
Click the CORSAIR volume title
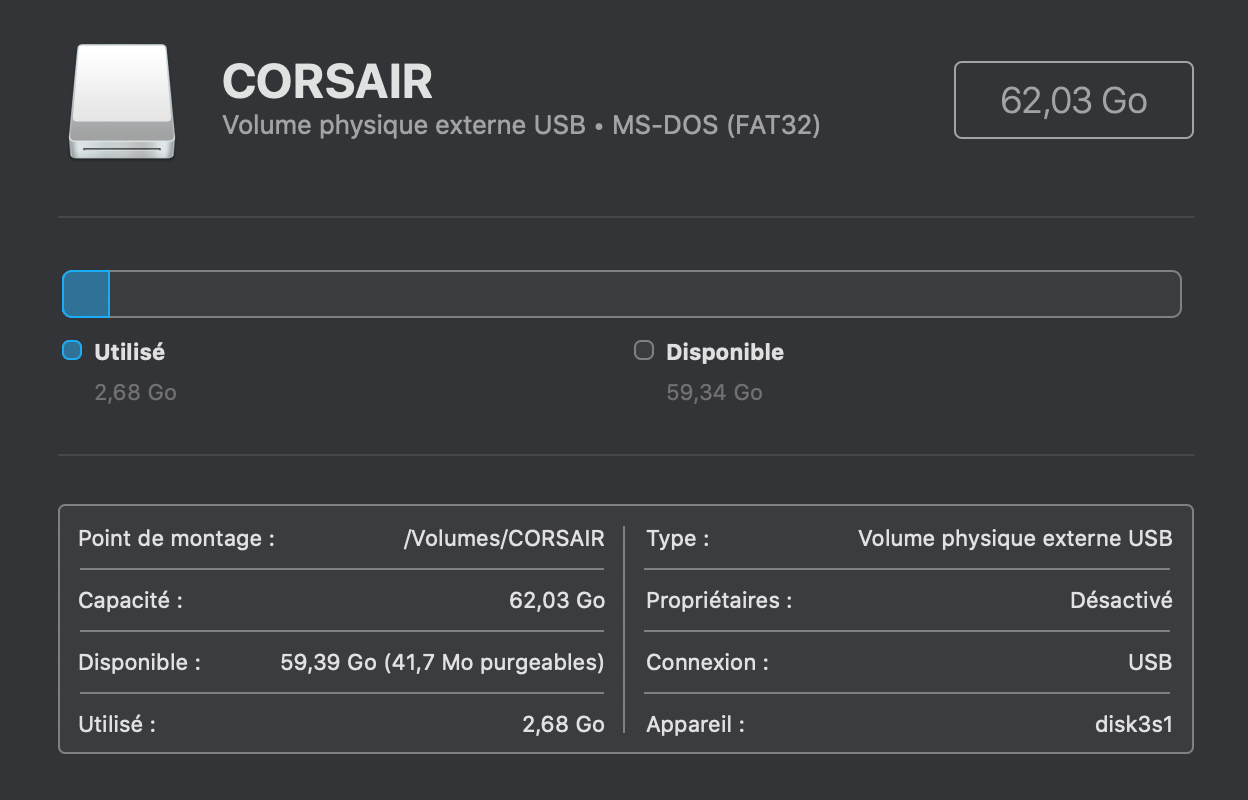(x=327, y=82)
